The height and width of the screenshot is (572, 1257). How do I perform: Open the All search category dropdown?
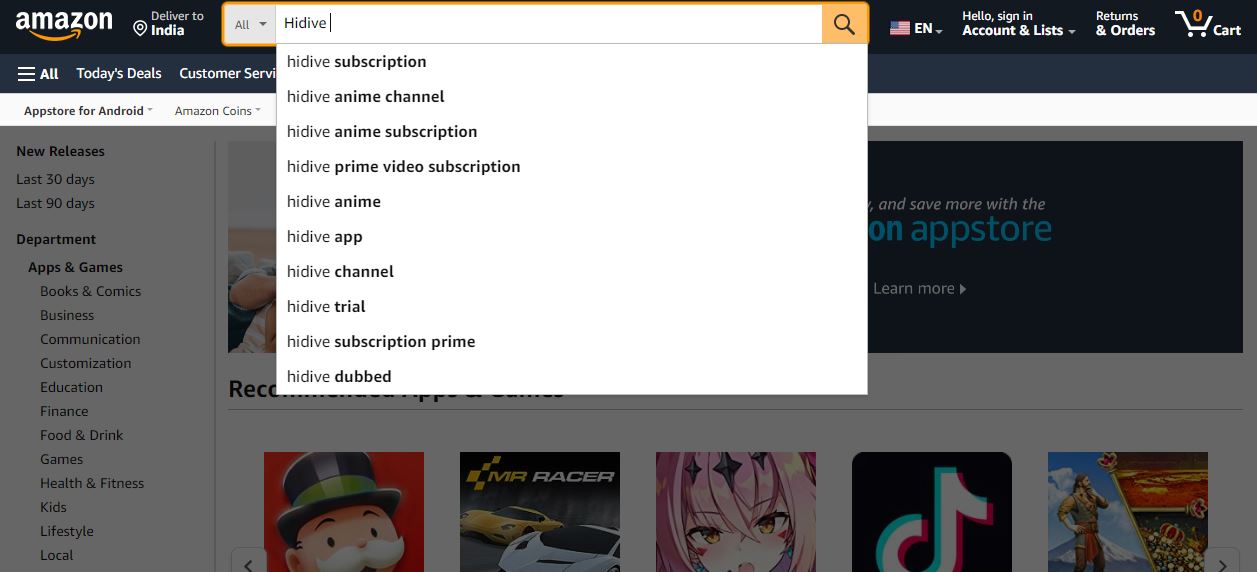point(250,24)
